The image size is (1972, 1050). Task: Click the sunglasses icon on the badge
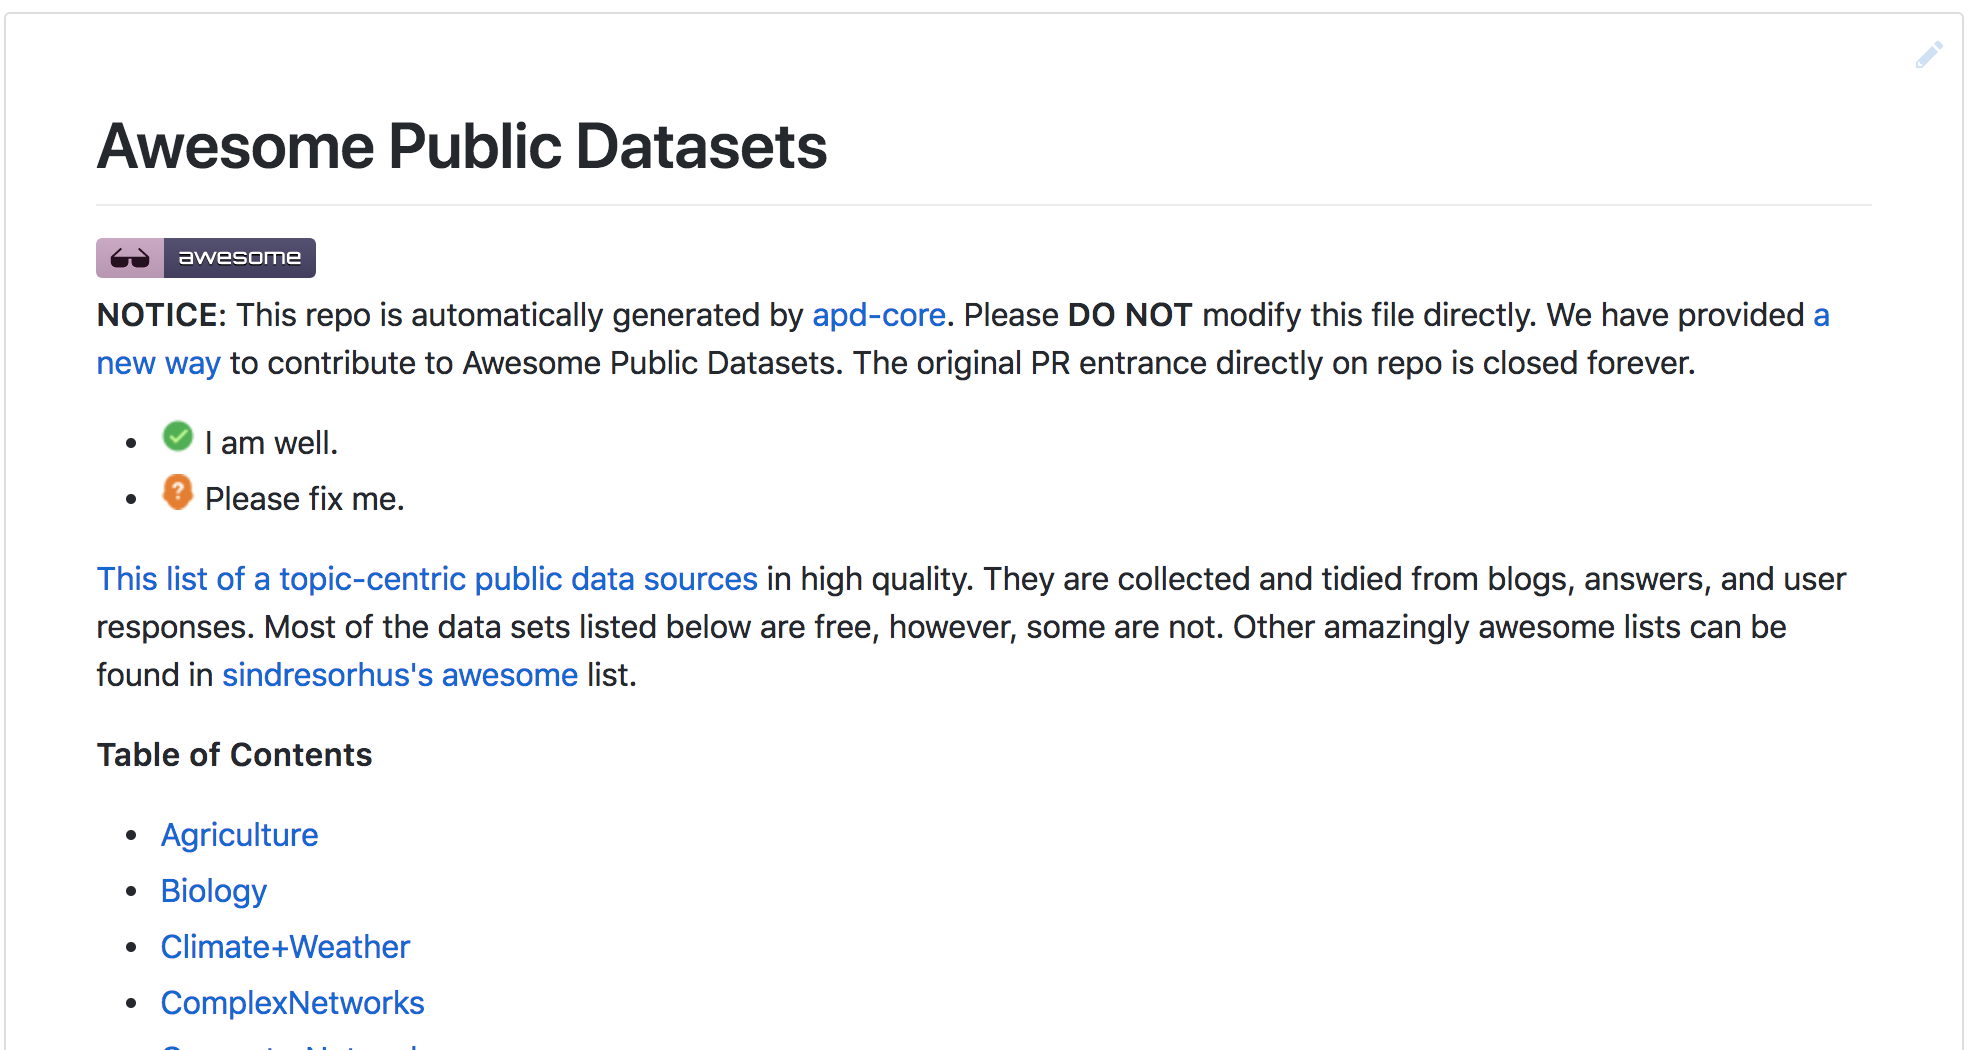tap(130, 258)
